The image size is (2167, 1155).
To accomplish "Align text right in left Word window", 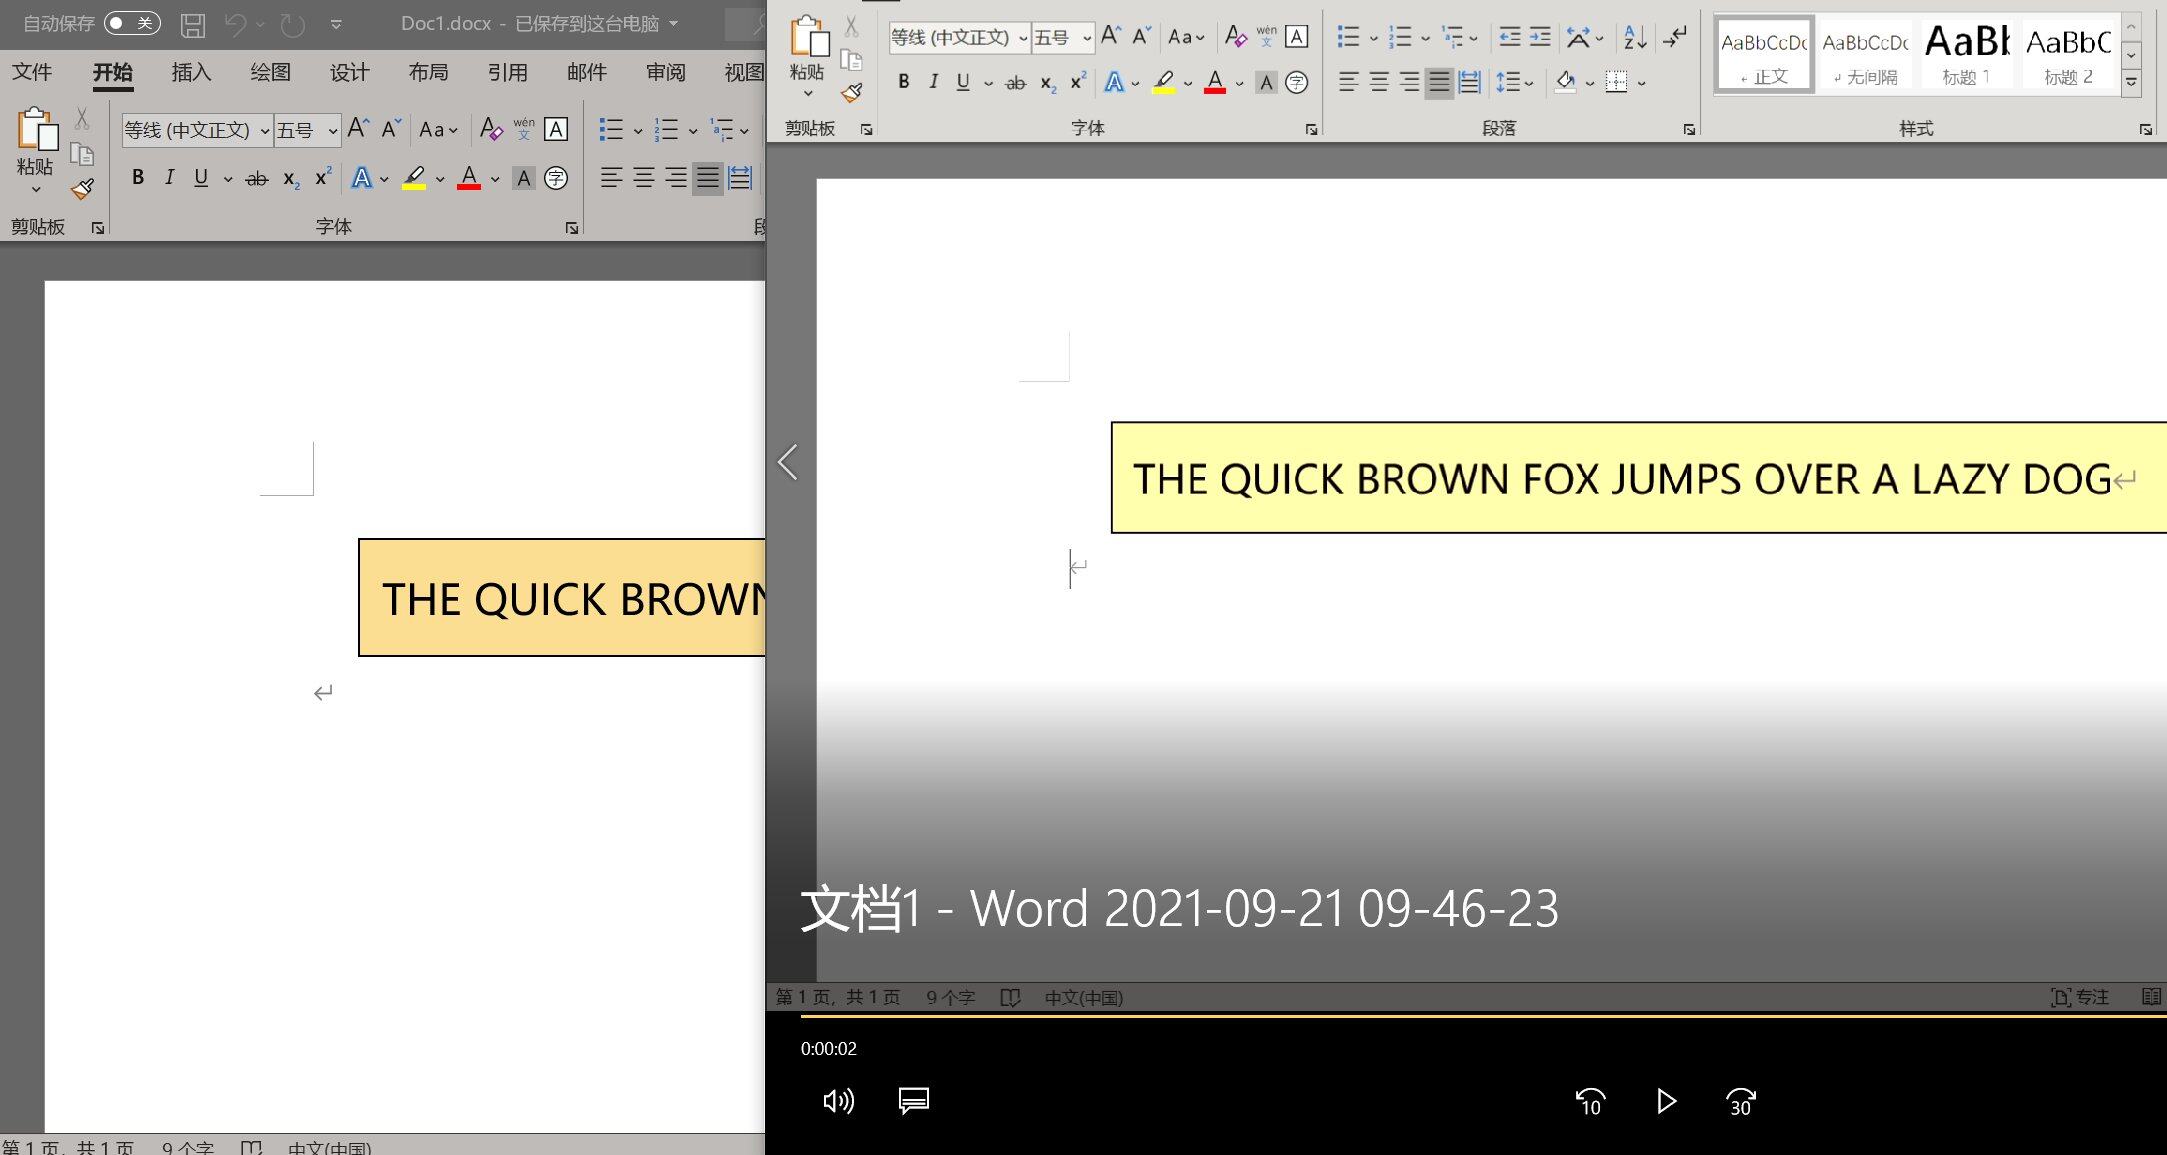I will [676, 178].
